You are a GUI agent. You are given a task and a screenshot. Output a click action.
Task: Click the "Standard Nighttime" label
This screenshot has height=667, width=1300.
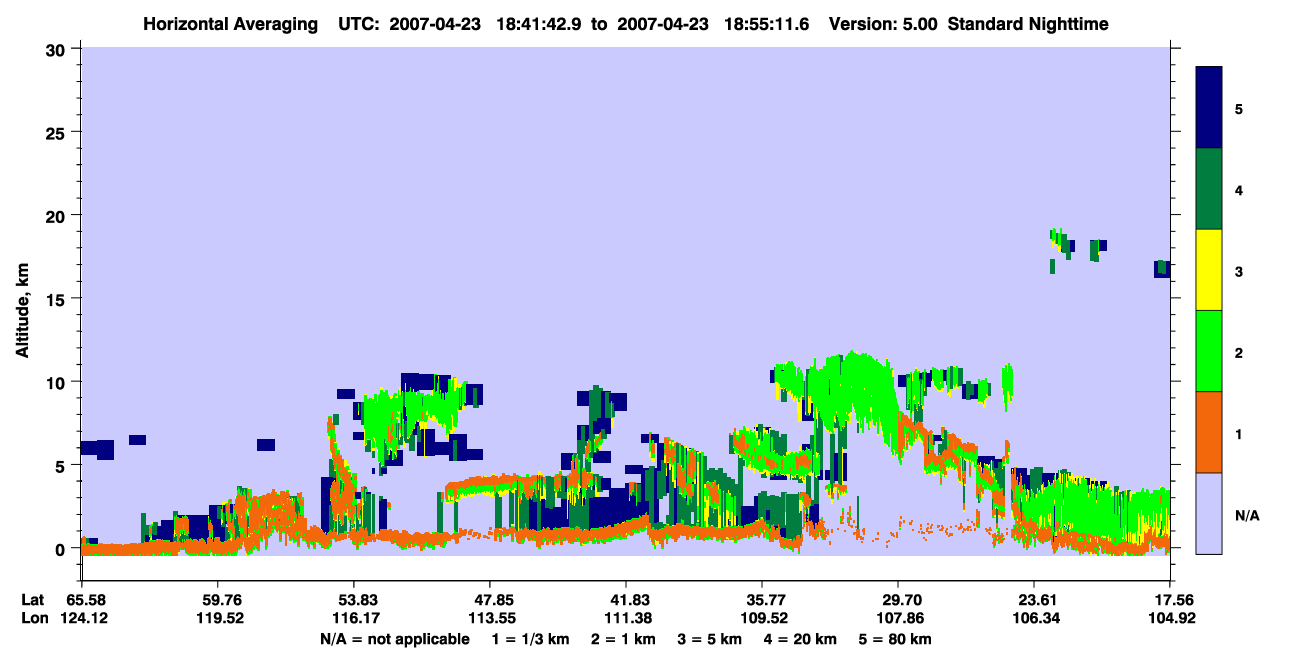click(1028, 23)
